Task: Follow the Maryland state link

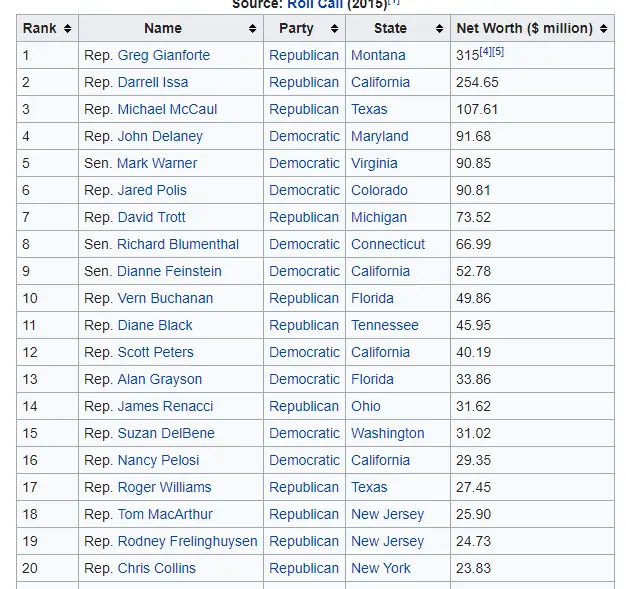Action: coord(380,136)
